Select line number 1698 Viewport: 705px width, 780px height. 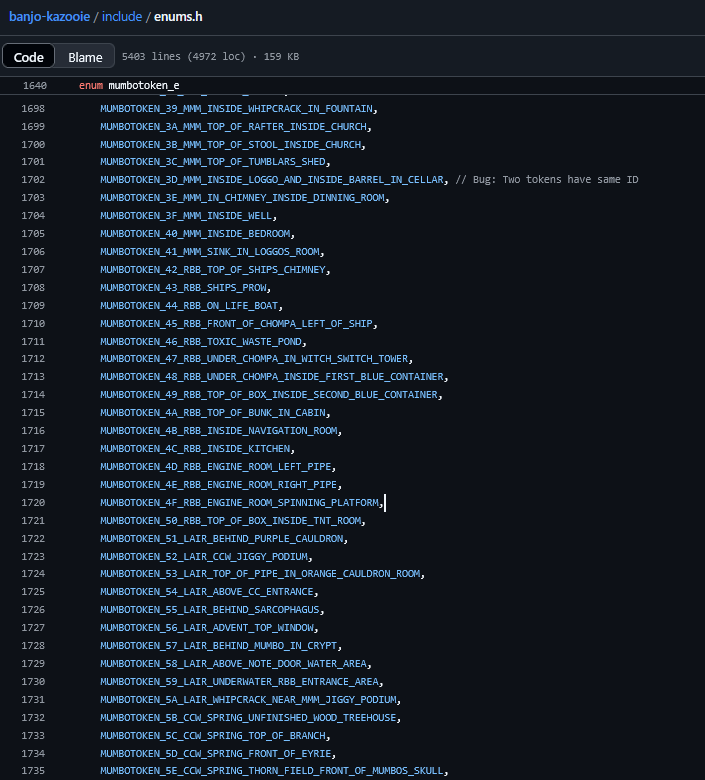point(33,108)
